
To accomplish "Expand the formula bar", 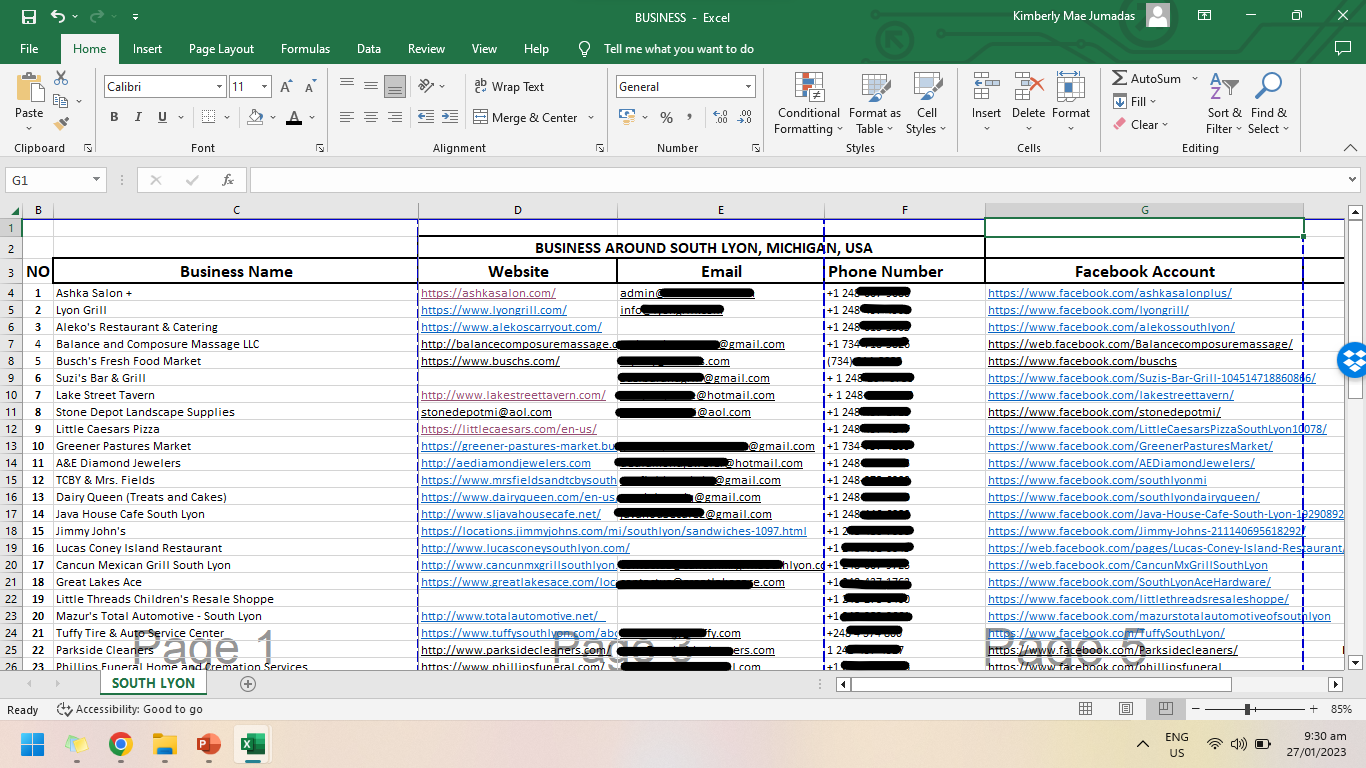I will point(1352,180).
